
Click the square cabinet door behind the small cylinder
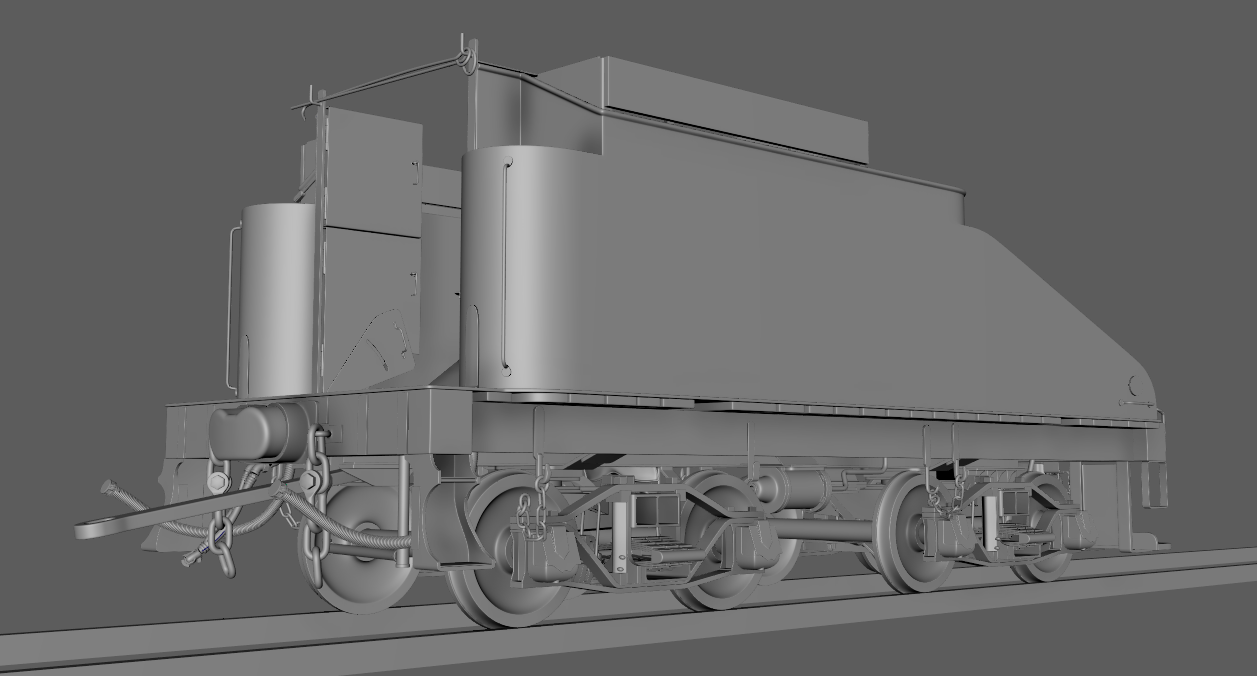[x=373, y=172]
